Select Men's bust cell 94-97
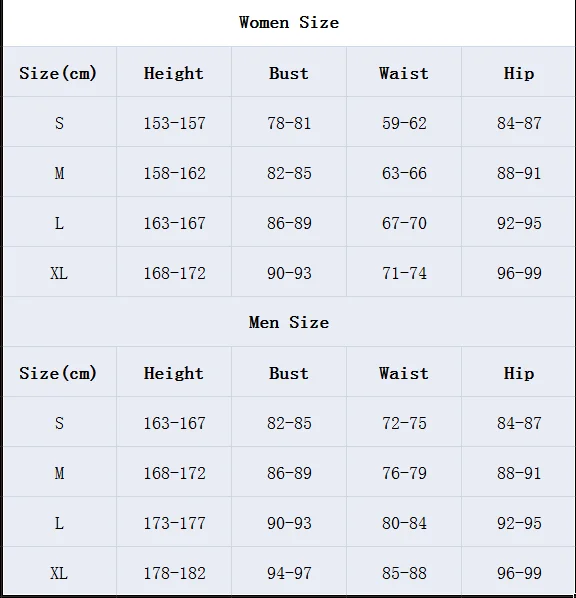Image resolution: width=576 pixels, height=598 pixels. coord(289,573)
